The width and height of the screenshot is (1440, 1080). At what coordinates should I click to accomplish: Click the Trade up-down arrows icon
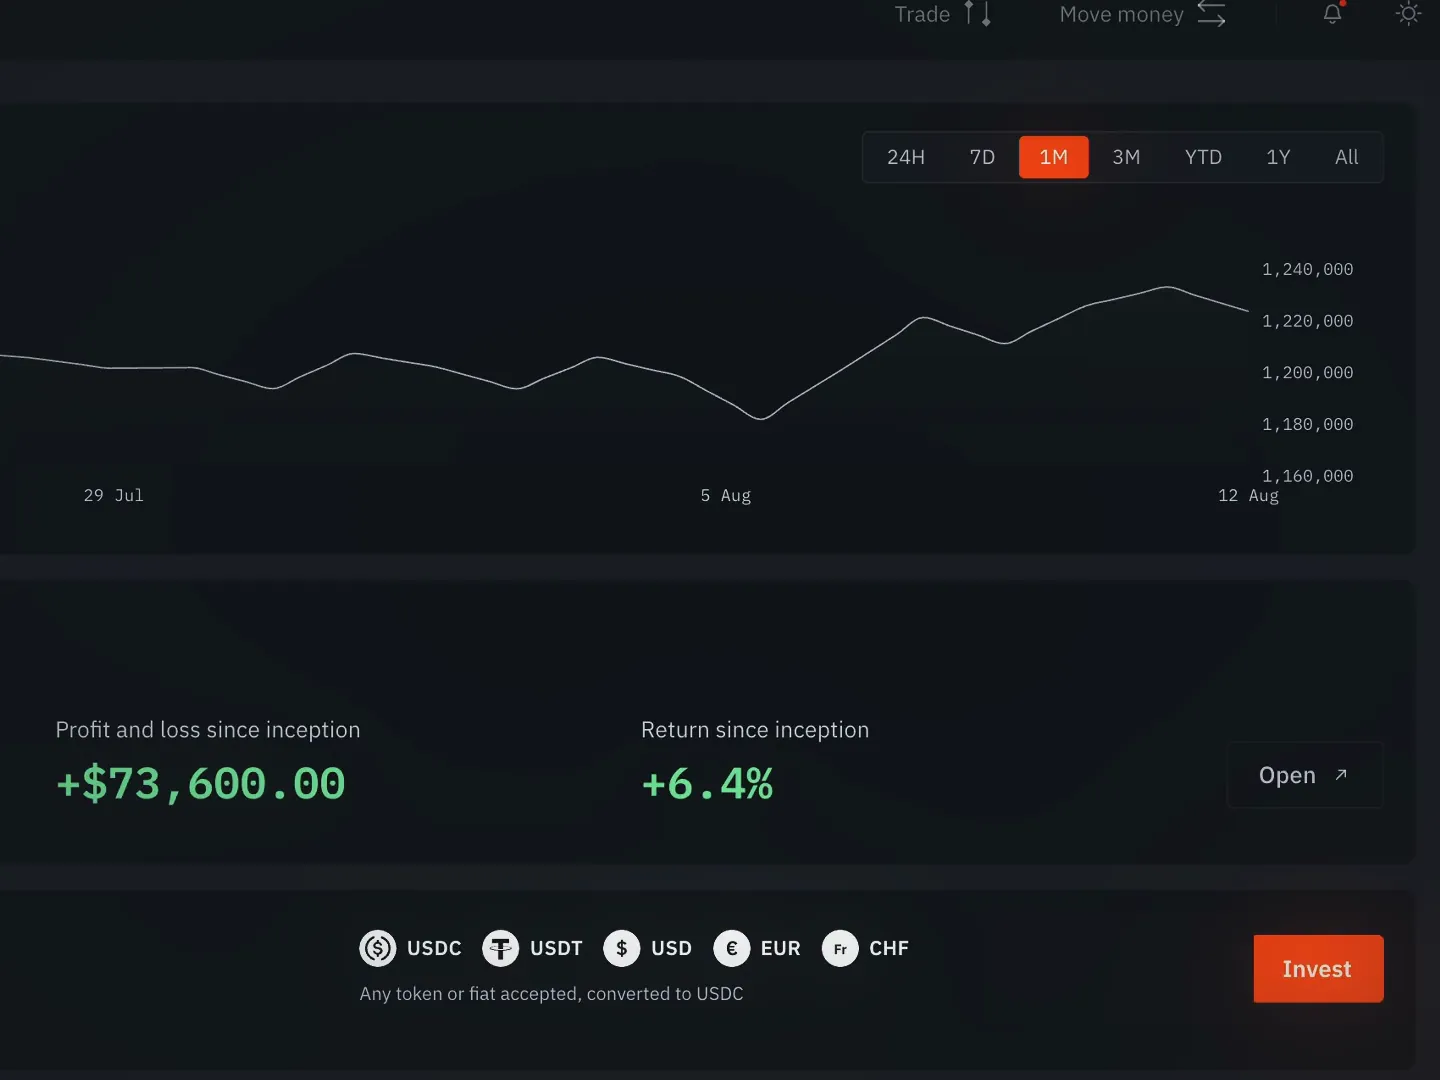977,13
